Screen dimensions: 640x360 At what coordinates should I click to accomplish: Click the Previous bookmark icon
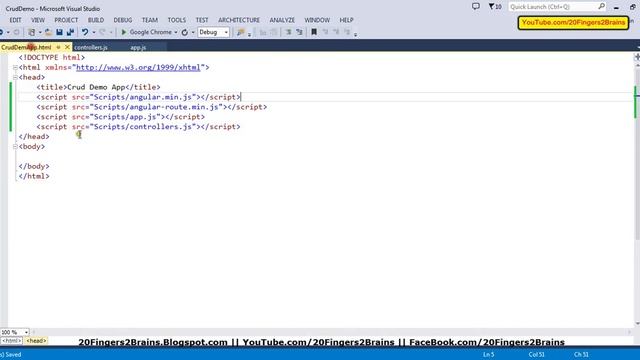[325, 32]
